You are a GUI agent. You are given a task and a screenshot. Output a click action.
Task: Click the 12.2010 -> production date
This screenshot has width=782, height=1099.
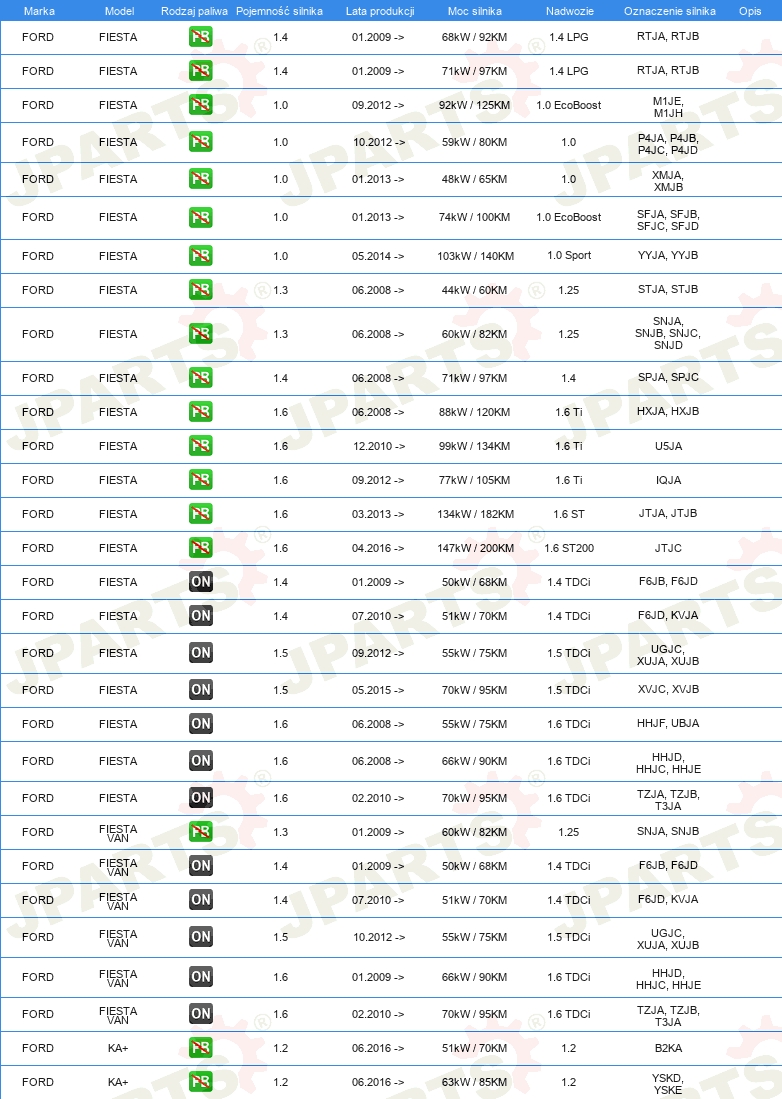click(x=379, y=446)
